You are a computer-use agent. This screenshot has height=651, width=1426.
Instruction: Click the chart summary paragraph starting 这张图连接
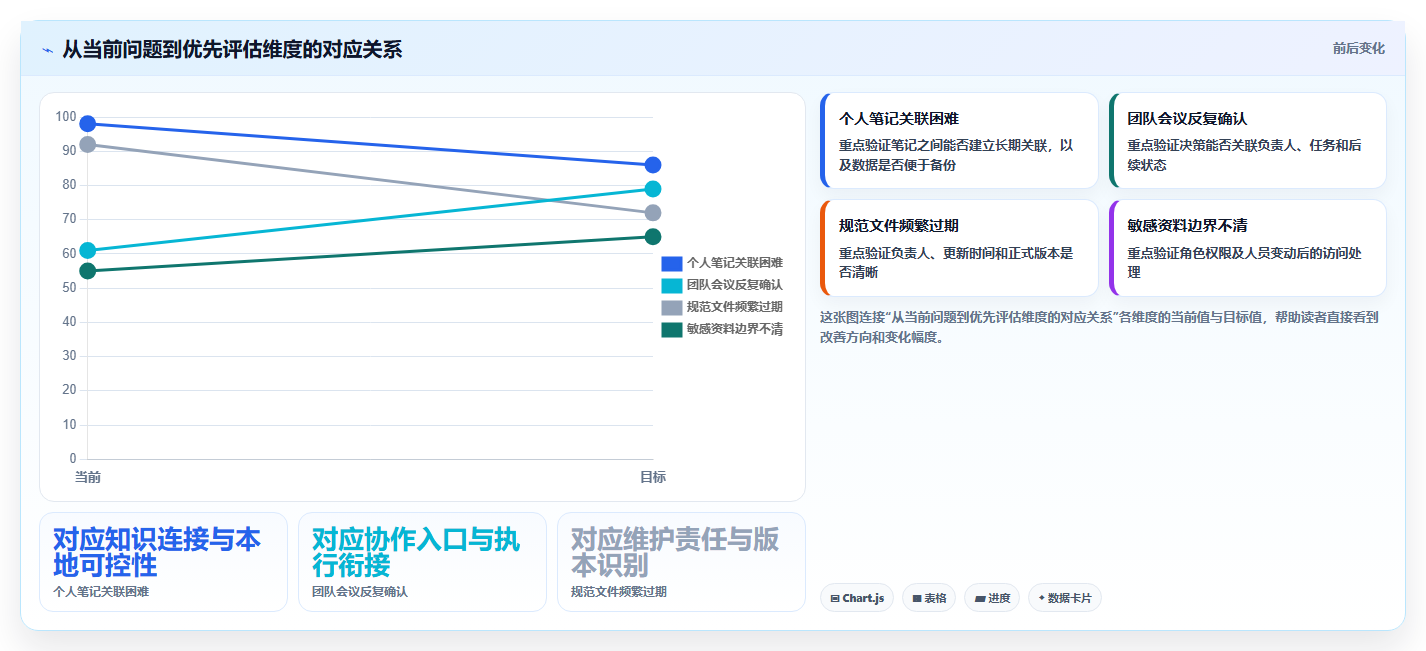coord(1099,327)
